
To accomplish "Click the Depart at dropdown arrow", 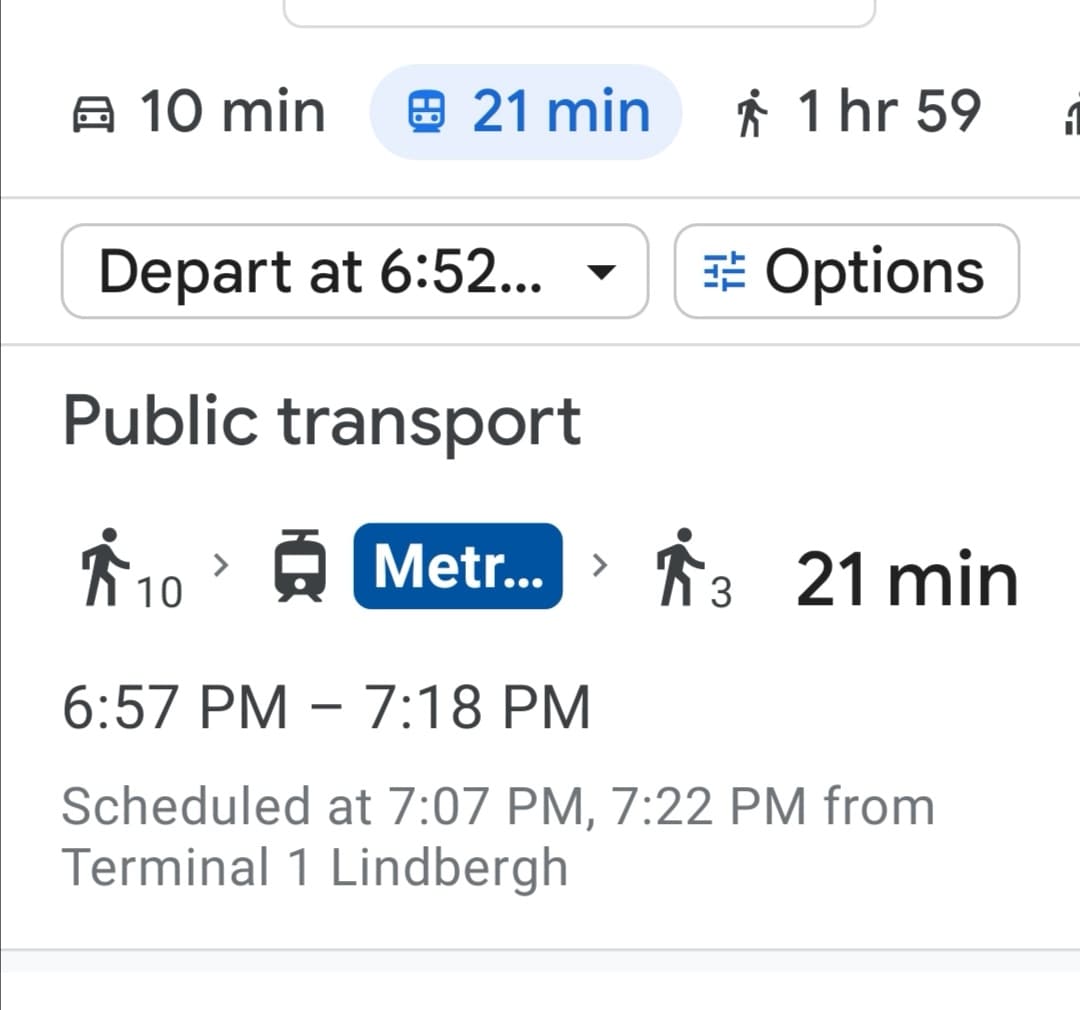I will 601,272.
